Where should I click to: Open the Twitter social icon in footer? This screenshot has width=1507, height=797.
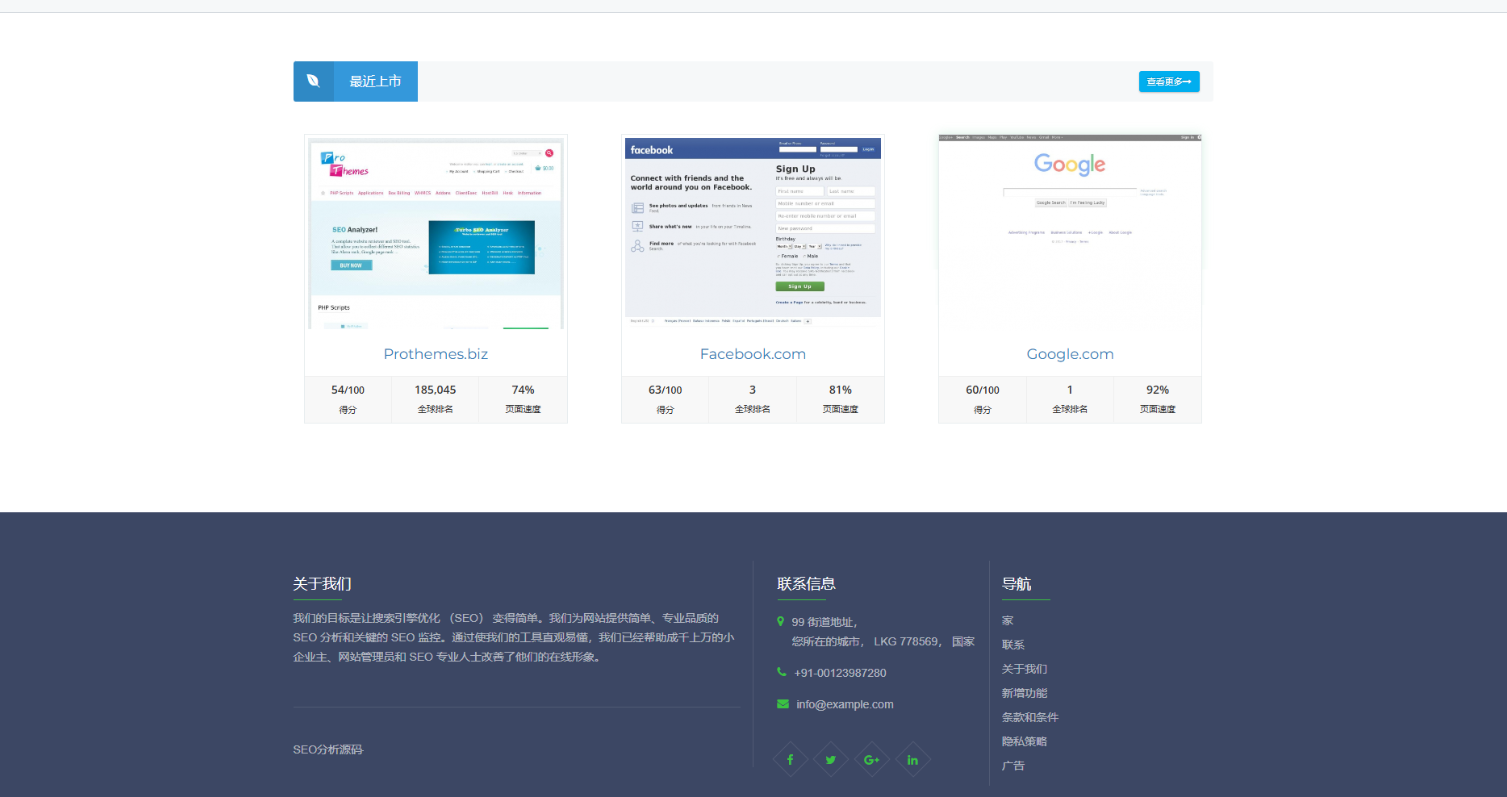coord(830,760)
